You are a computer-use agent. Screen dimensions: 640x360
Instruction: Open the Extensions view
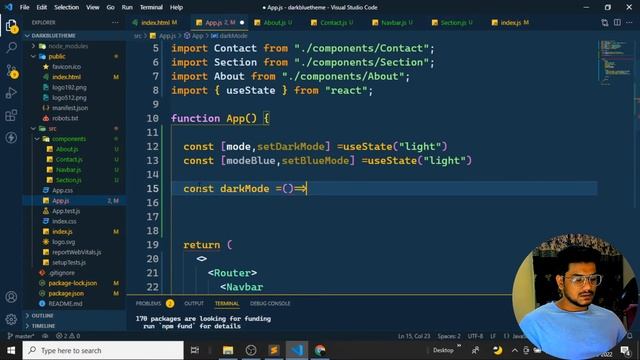(11, 116)
